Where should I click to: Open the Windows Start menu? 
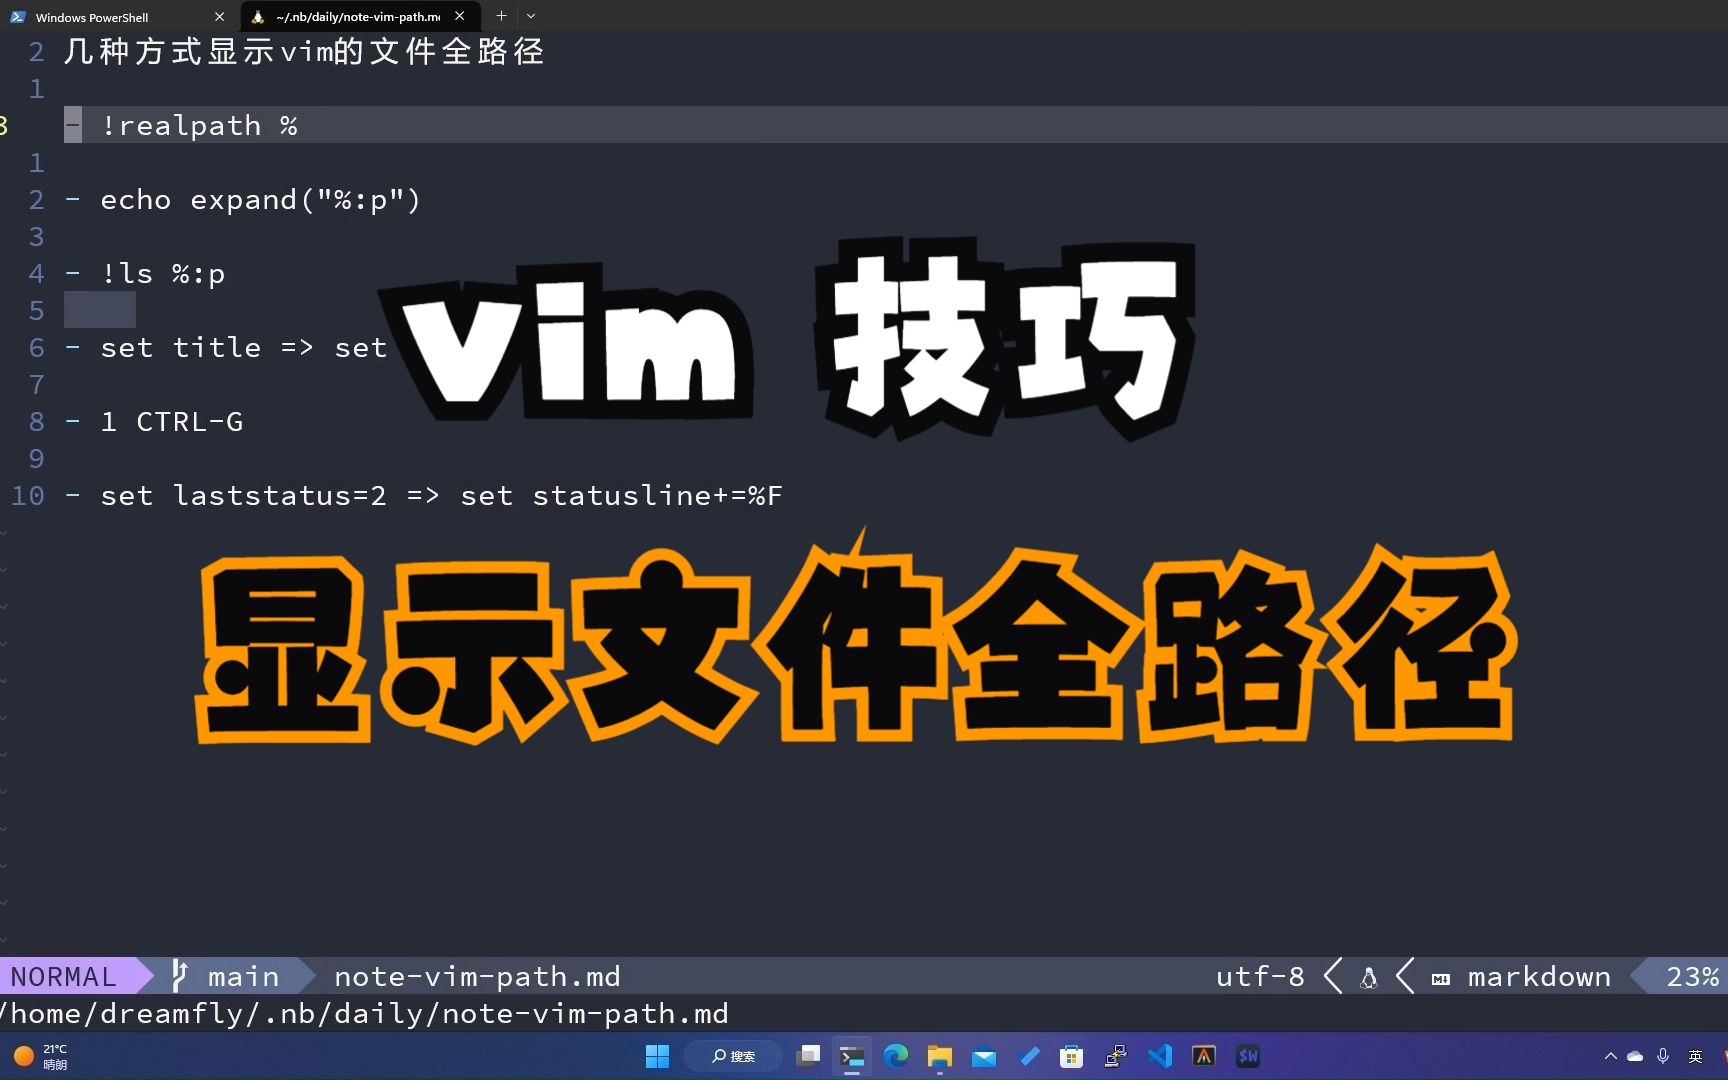(x=657, y=1056)
